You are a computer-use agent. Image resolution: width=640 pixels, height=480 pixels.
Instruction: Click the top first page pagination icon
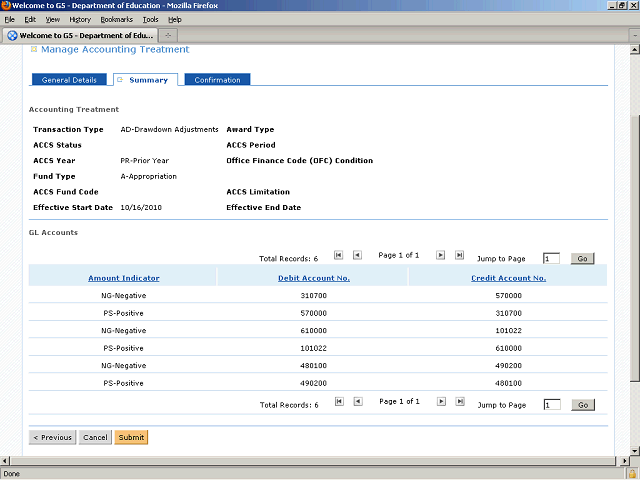[x=339, y=256]
